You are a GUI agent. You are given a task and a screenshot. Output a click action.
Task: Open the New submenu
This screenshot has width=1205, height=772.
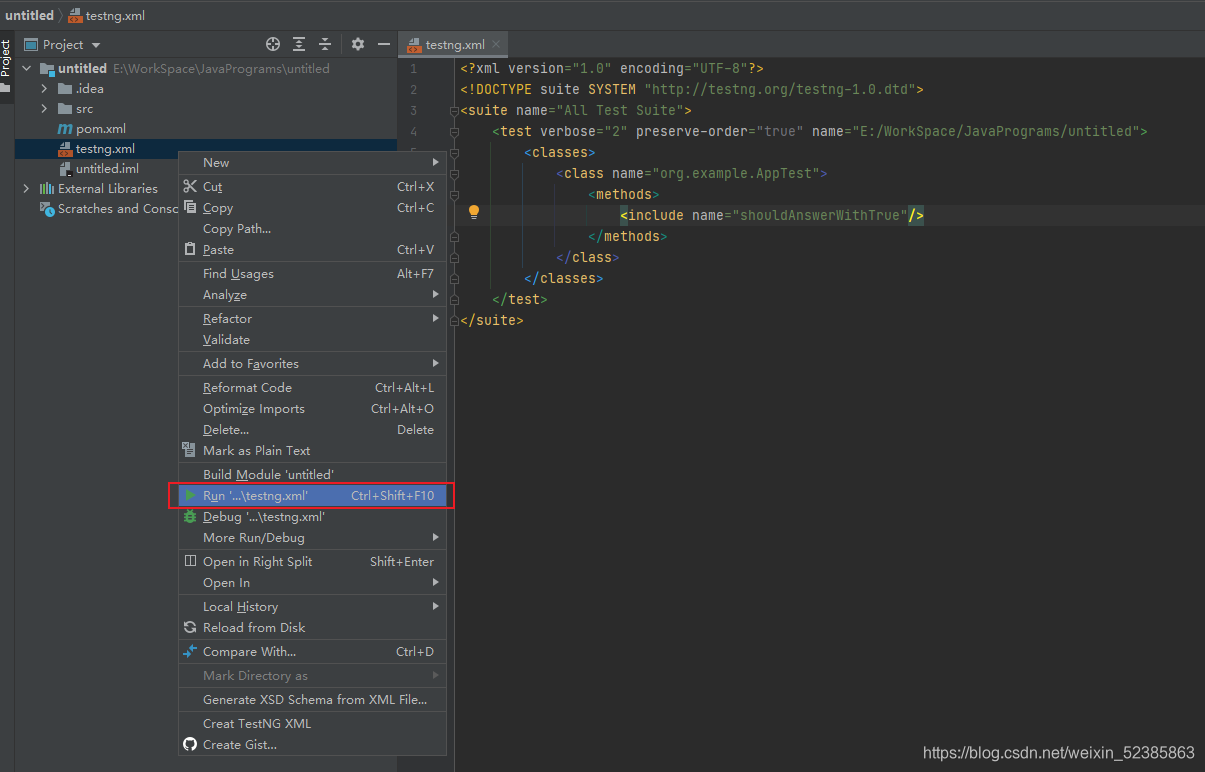311,162
